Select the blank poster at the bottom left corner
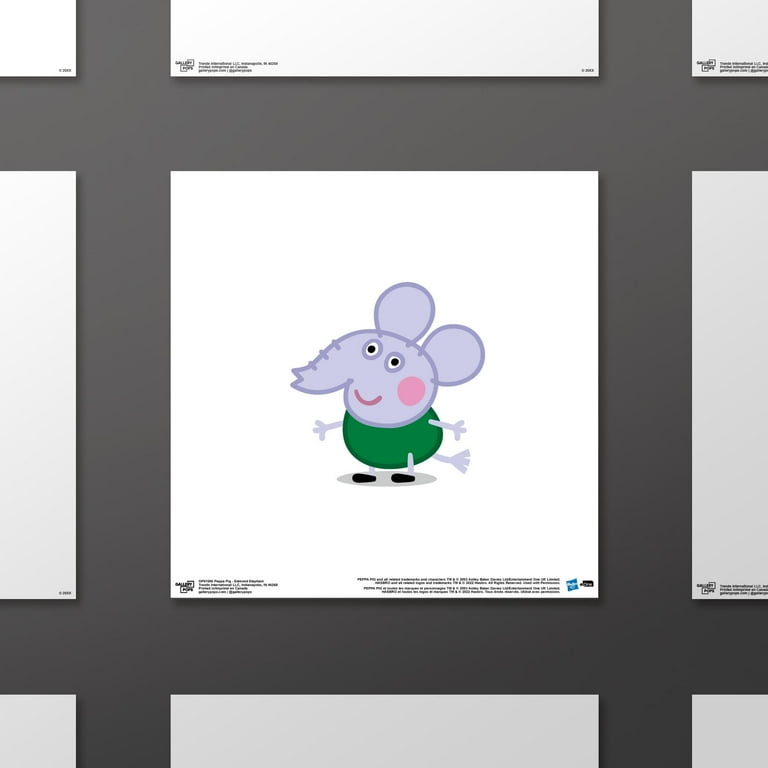 (x=37, y=730)
